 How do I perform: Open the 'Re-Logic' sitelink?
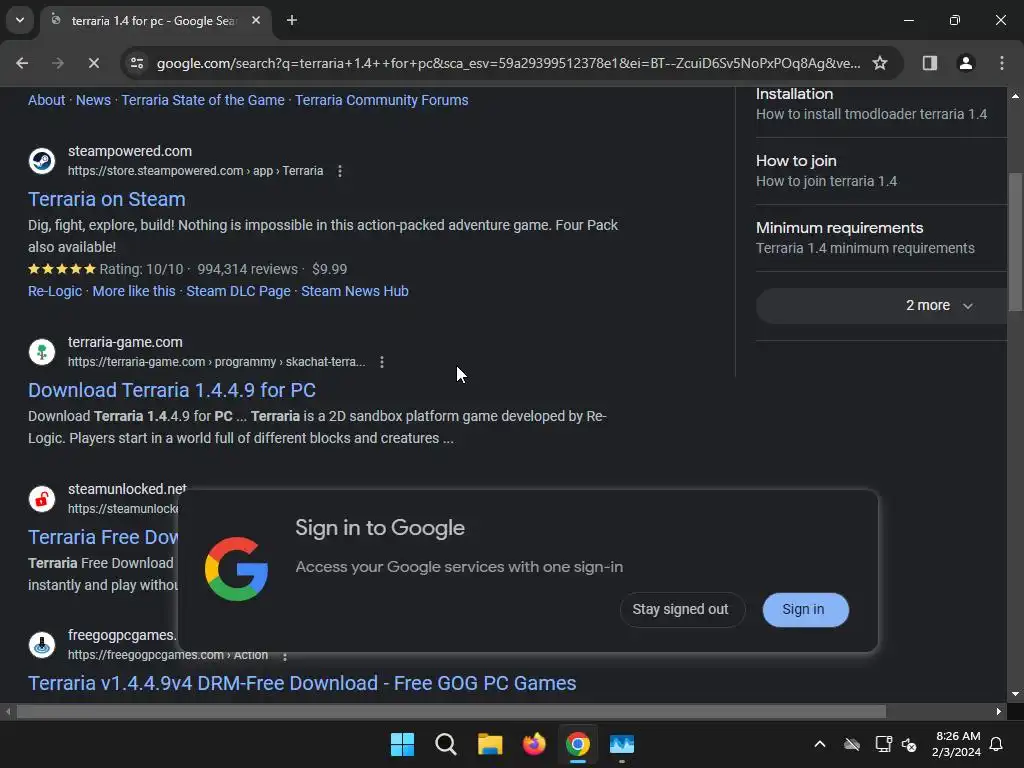pyautogui.click(x=55, y=291)
